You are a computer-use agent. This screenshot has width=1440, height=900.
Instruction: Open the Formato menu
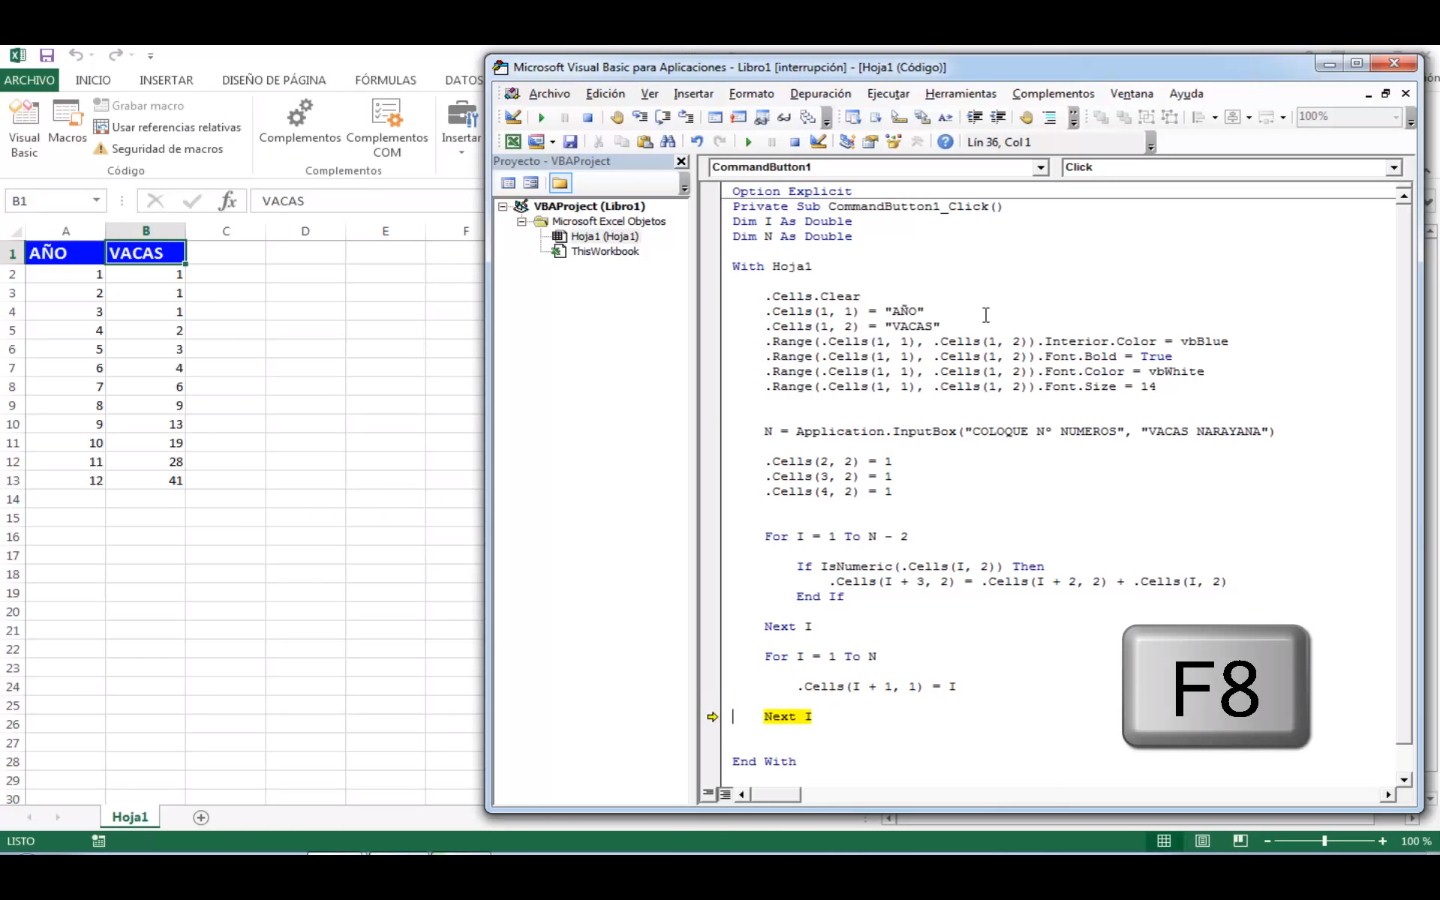point(751,93)
